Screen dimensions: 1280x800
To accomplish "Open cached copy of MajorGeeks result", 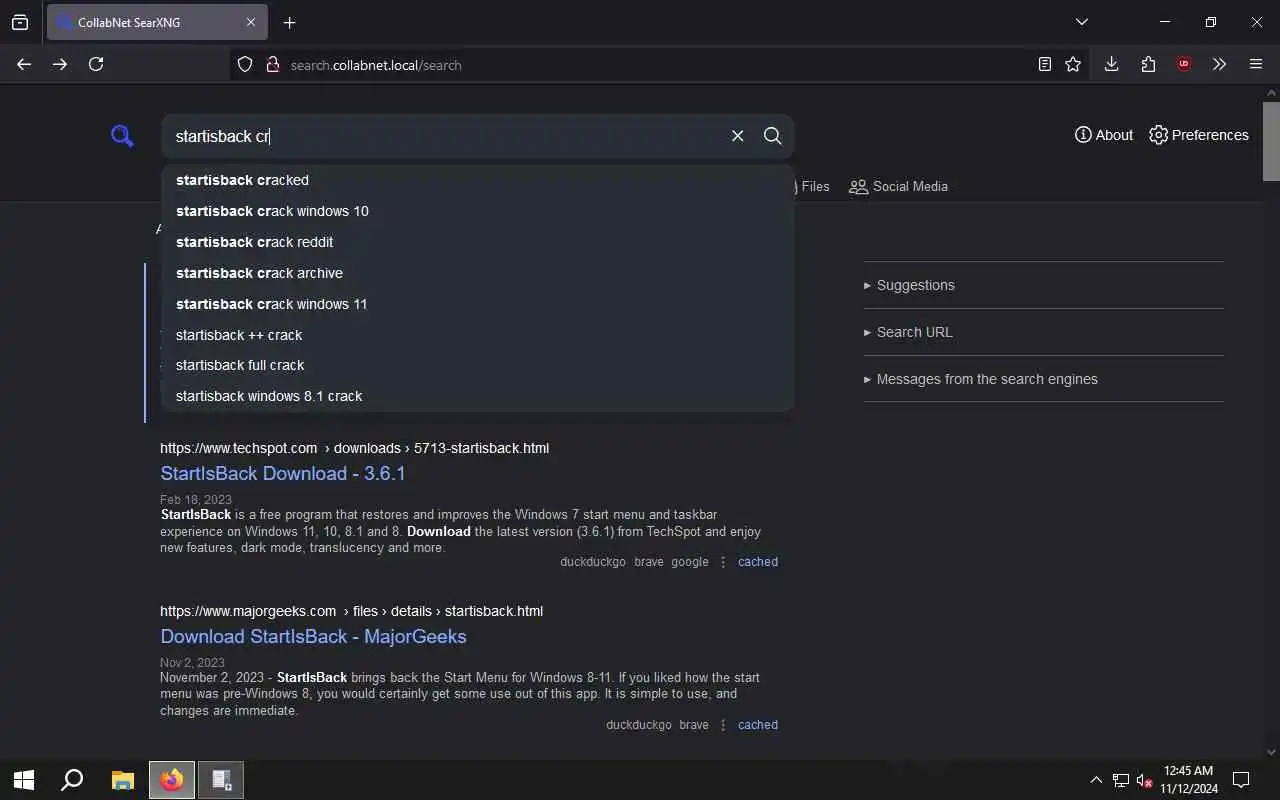I will (758, 725).
